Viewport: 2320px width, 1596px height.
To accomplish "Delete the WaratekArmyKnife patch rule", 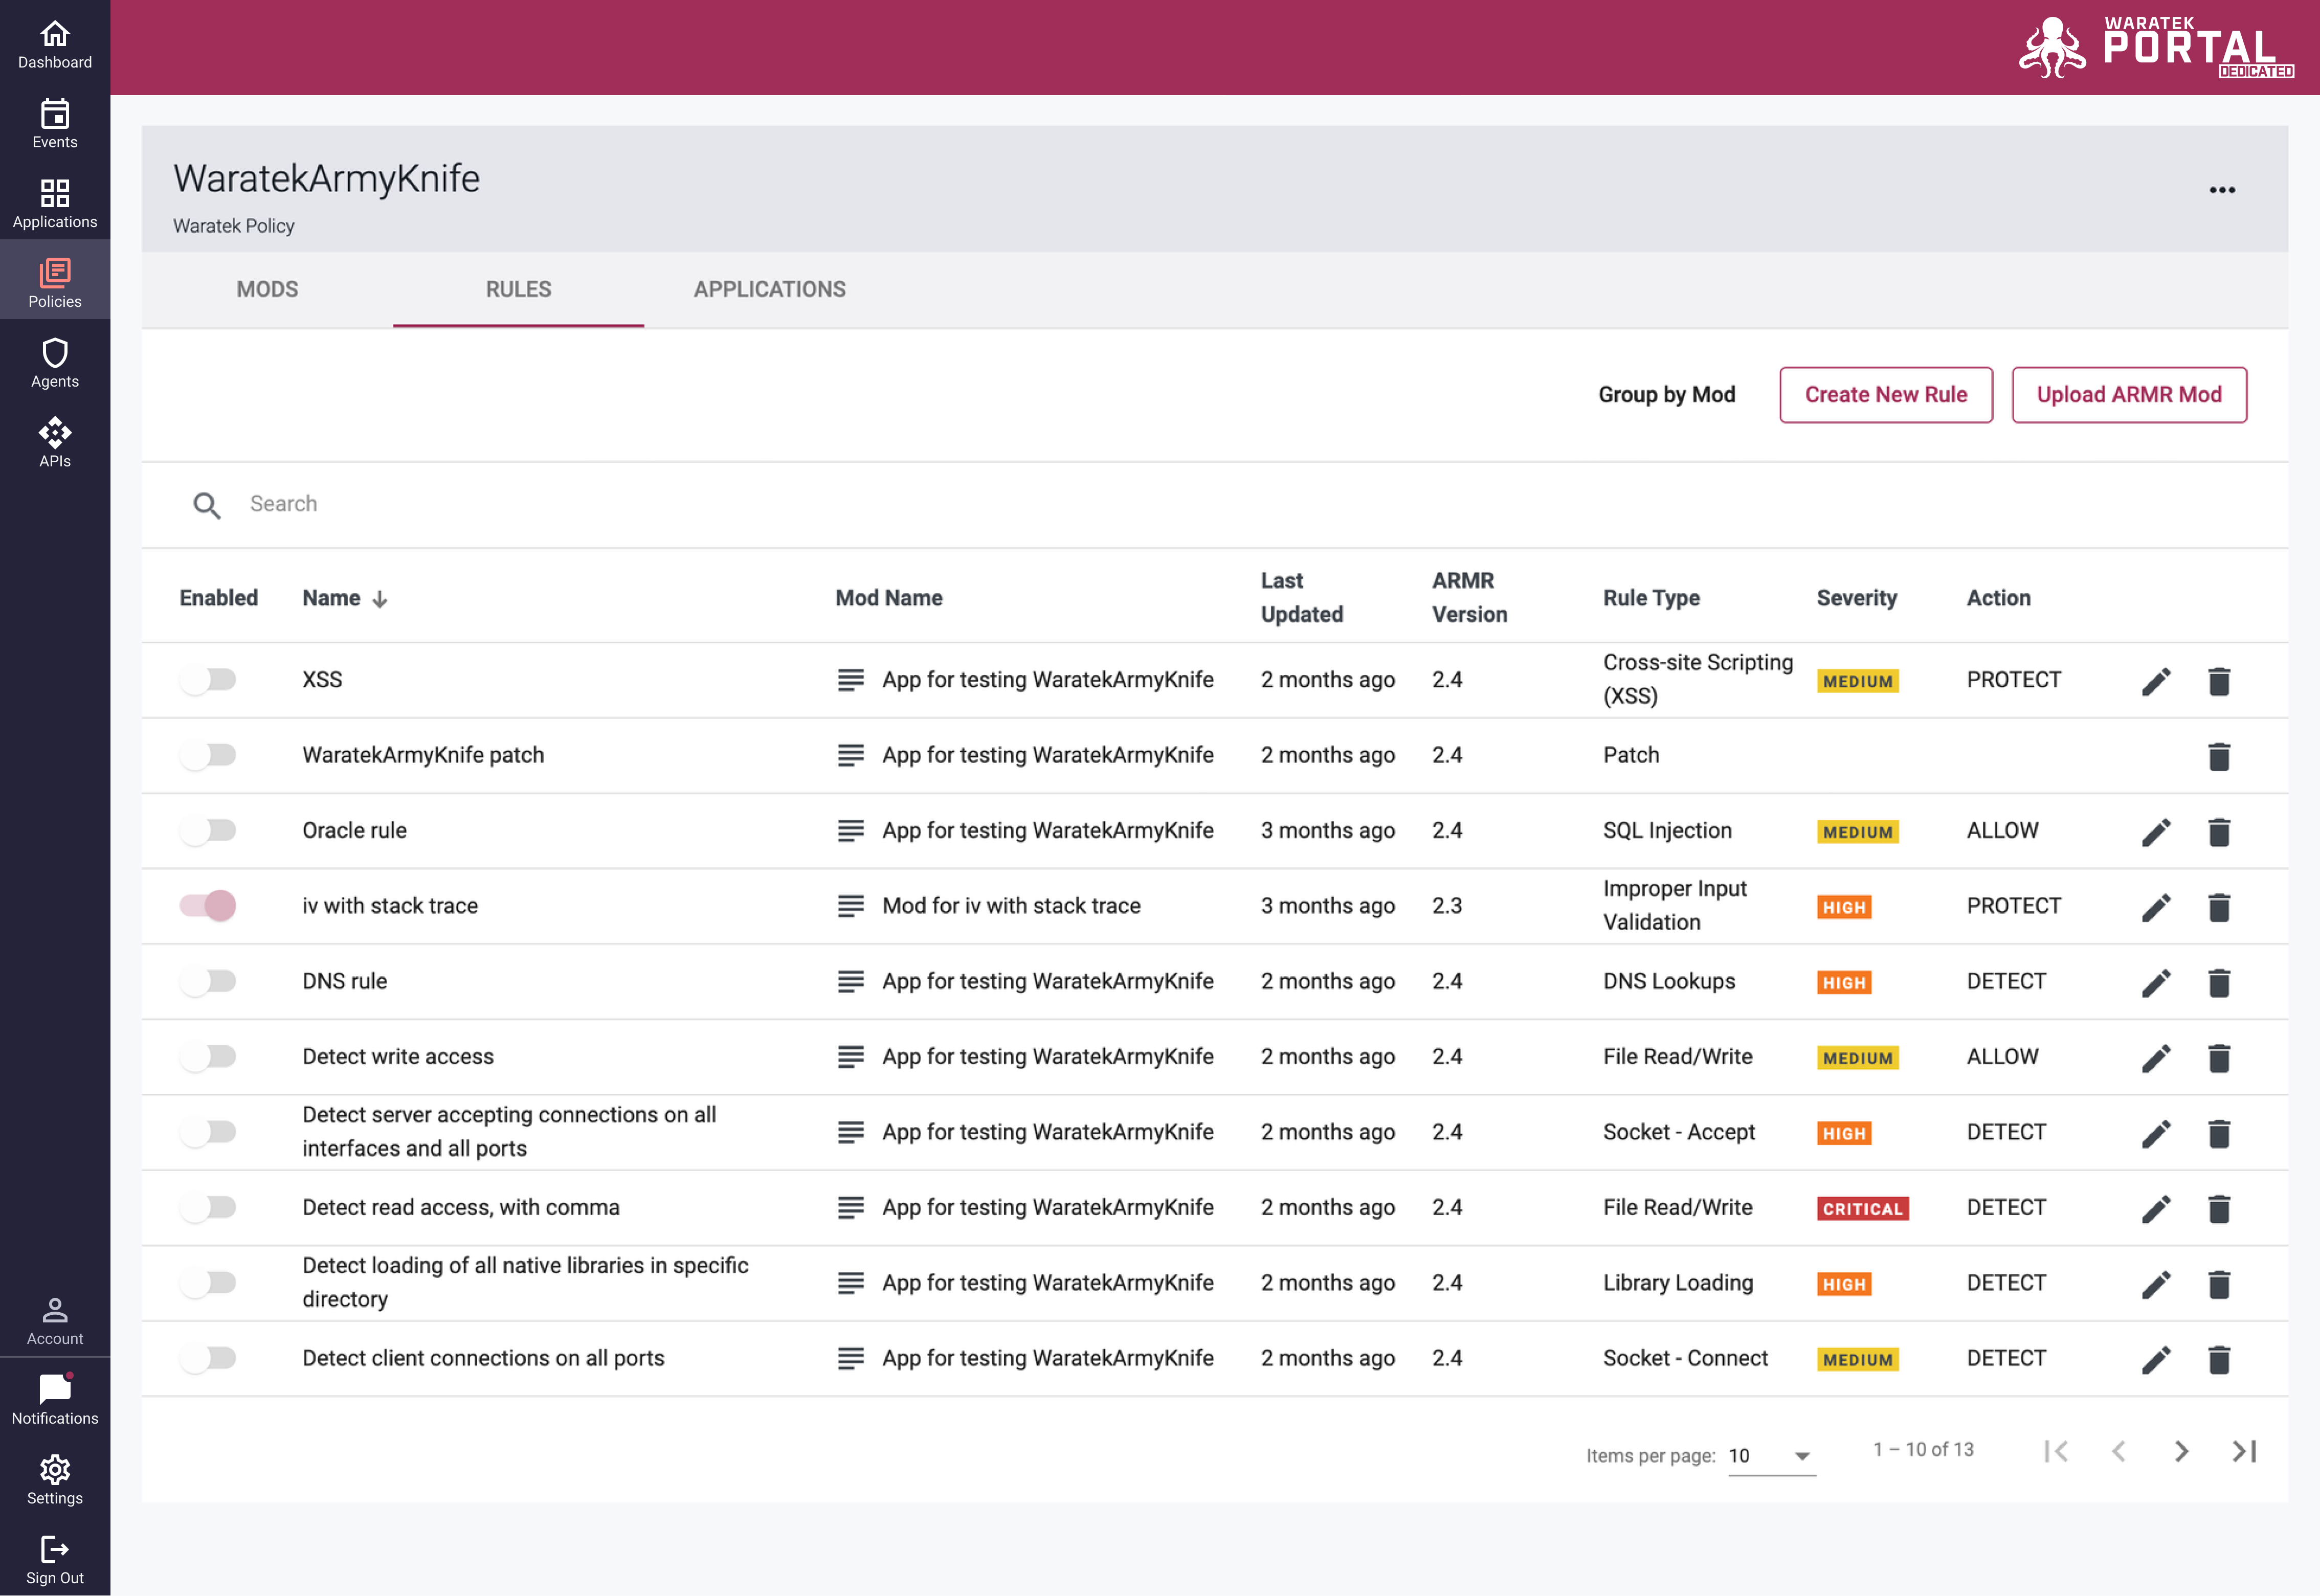I will [2219, 756].
